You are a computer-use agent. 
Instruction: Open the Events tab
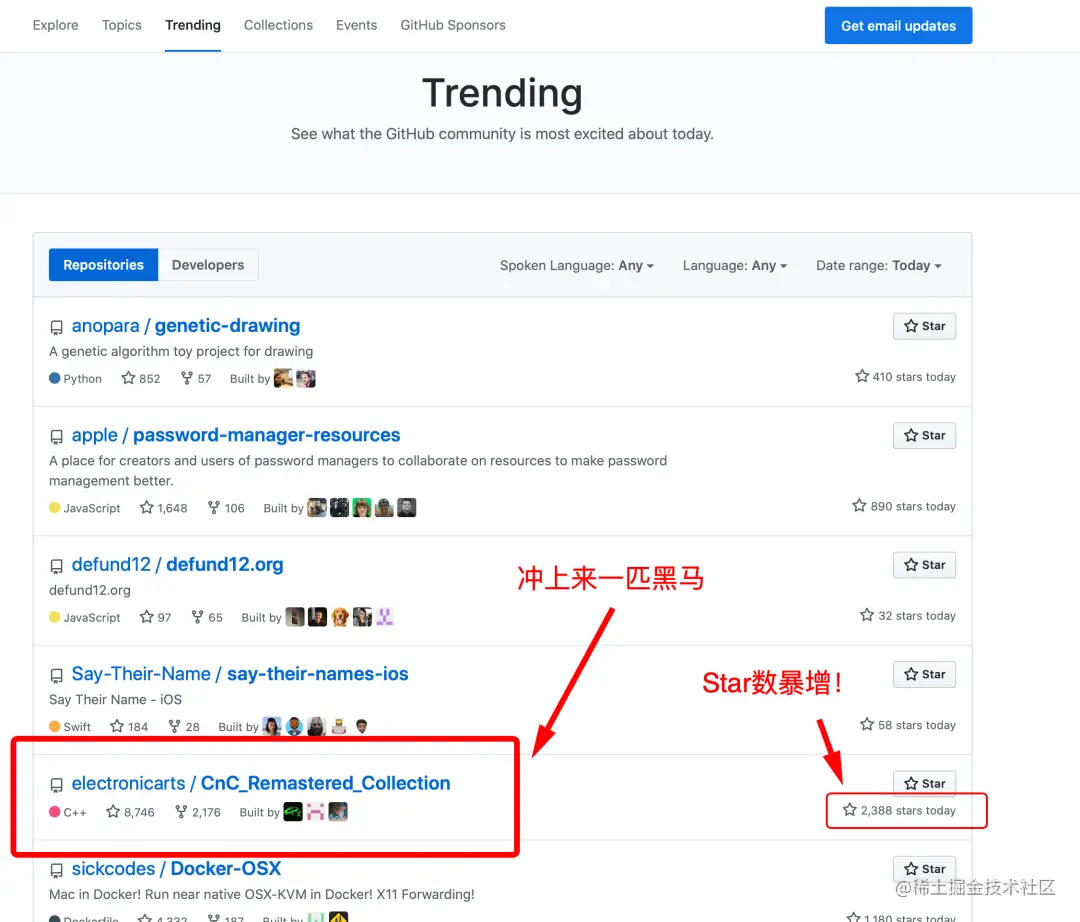coord(356,25)
